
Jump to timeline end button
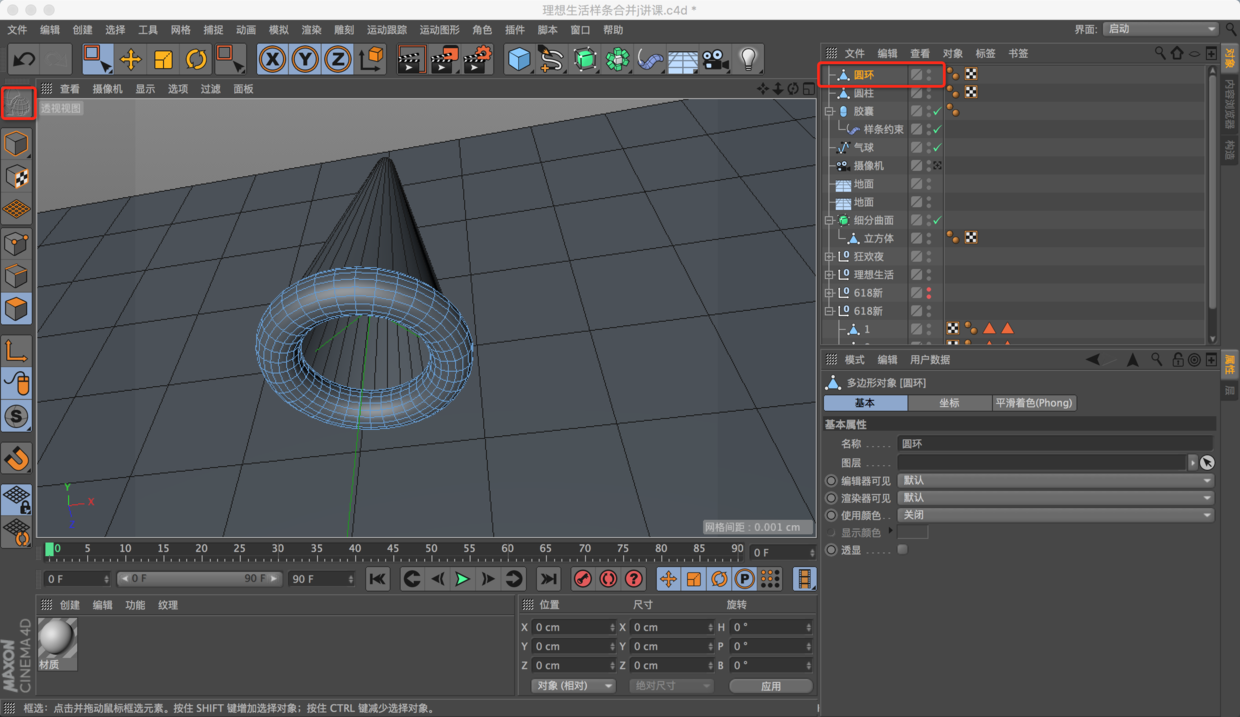548,579
